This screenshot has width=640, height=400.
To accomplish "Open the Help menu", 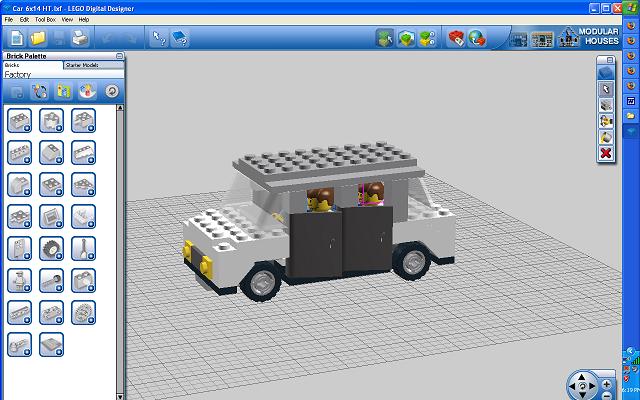I will coord(84,20).
